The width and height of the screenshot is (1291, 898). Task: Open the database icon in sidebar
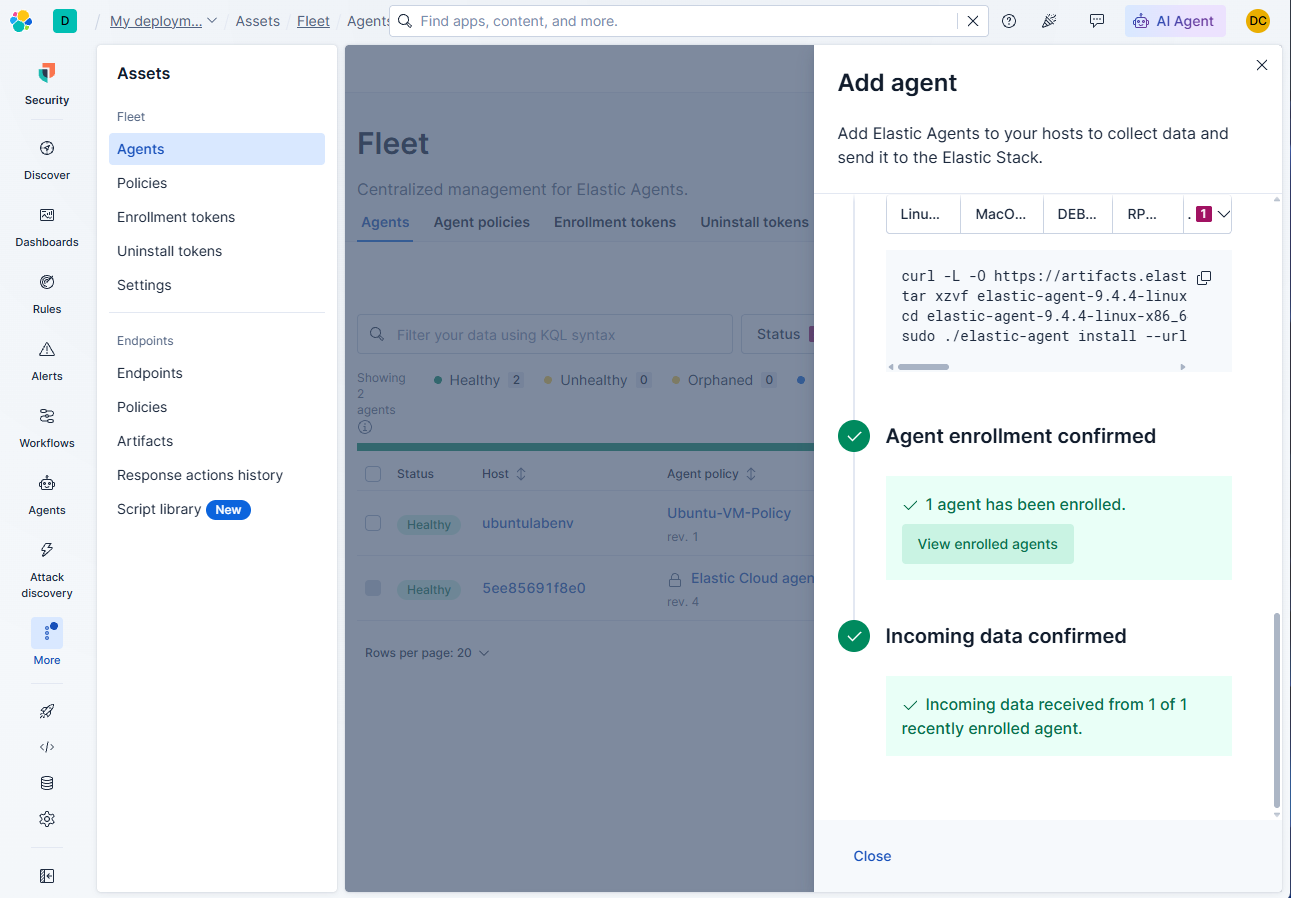pyautogui.click(x=47, y=783)
